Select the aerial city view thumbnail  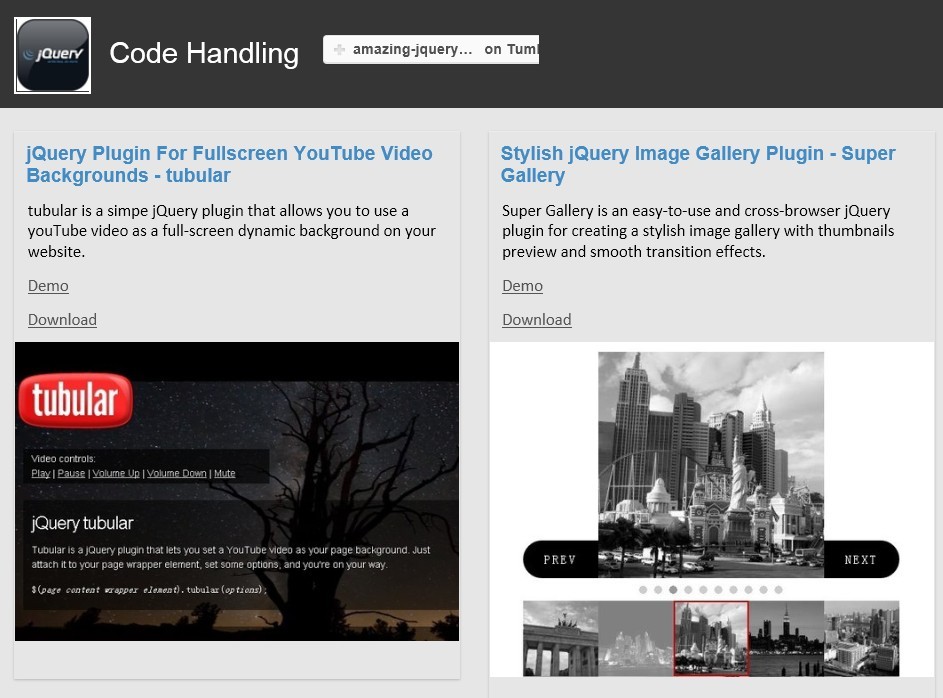pyautogui.click(x=861, y=638)
